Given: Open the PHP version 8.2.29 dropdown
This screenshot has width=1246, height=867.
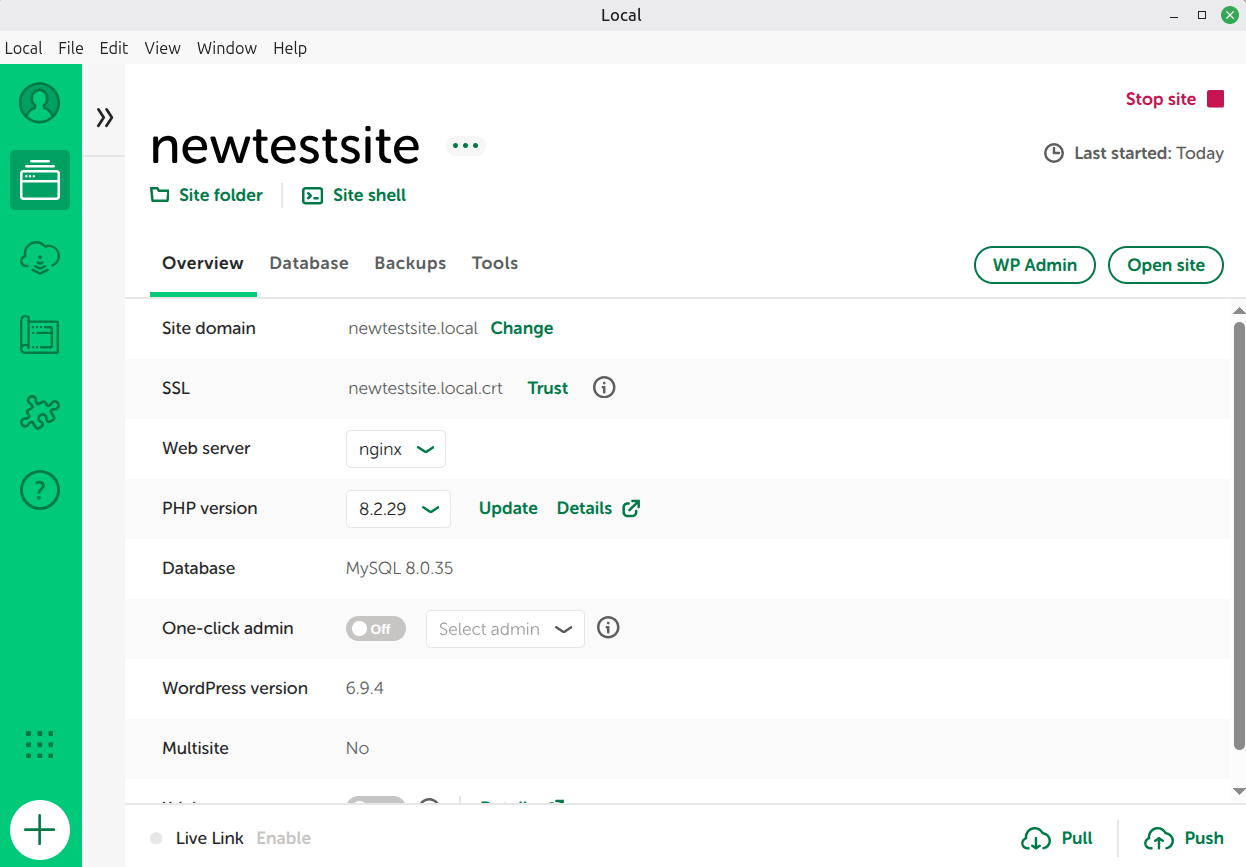Looking at the screenshot, I should click(x=398, y=509).
